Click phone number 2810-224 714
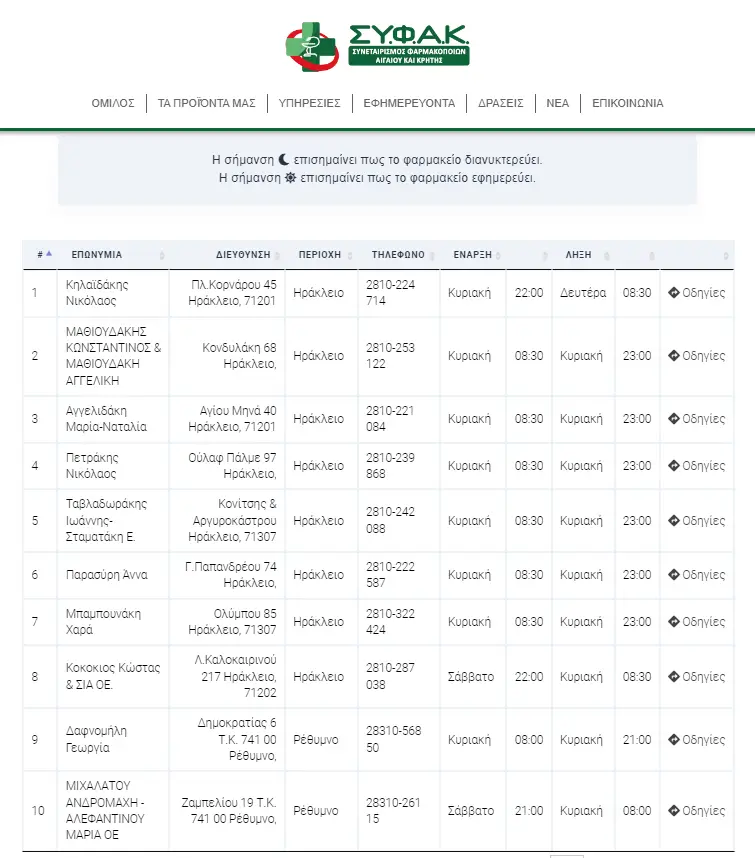This screenshot has width=755, height=858. coord(390,293)
